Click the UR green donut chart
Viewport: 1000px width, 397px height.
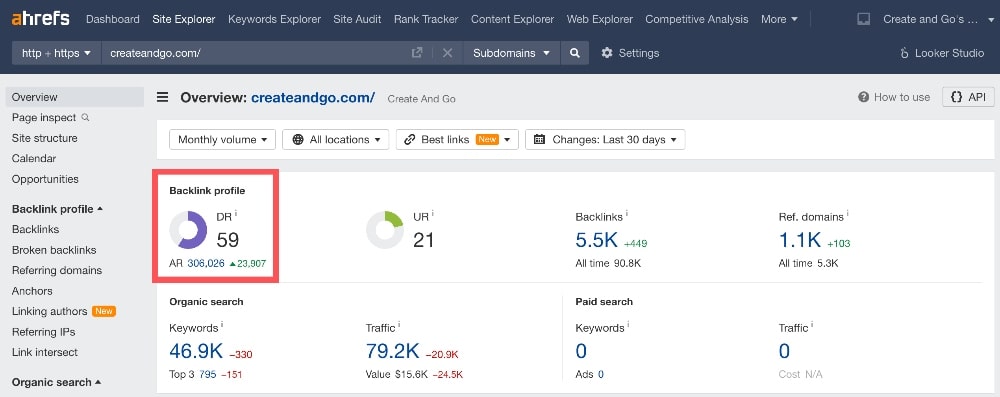point(385,230)
